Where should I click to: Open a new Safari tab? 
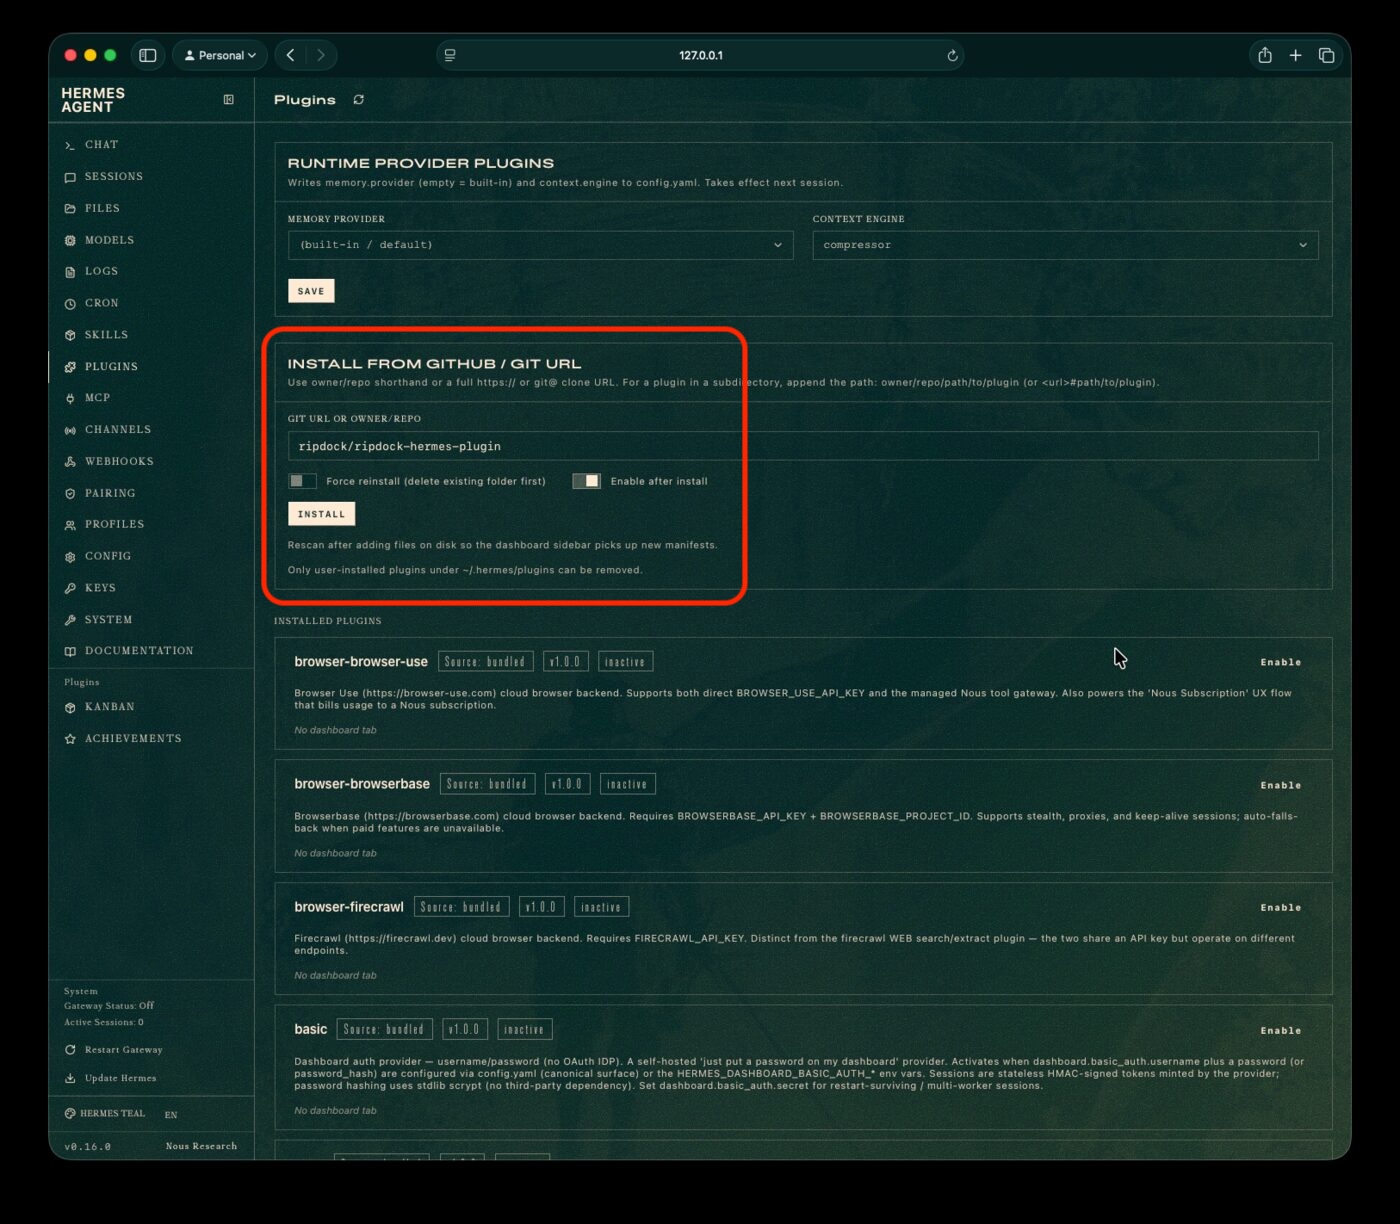1296,56
